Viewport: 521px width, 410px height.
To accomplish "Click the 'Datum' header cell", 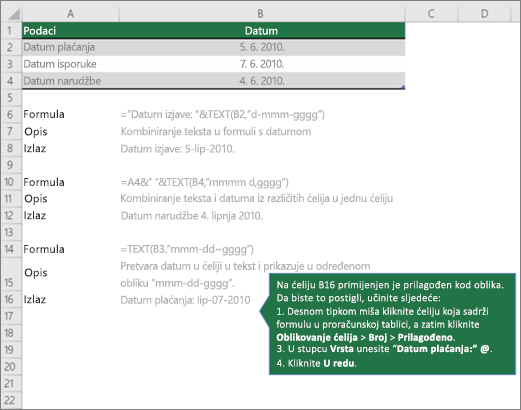I will (262, 31).
